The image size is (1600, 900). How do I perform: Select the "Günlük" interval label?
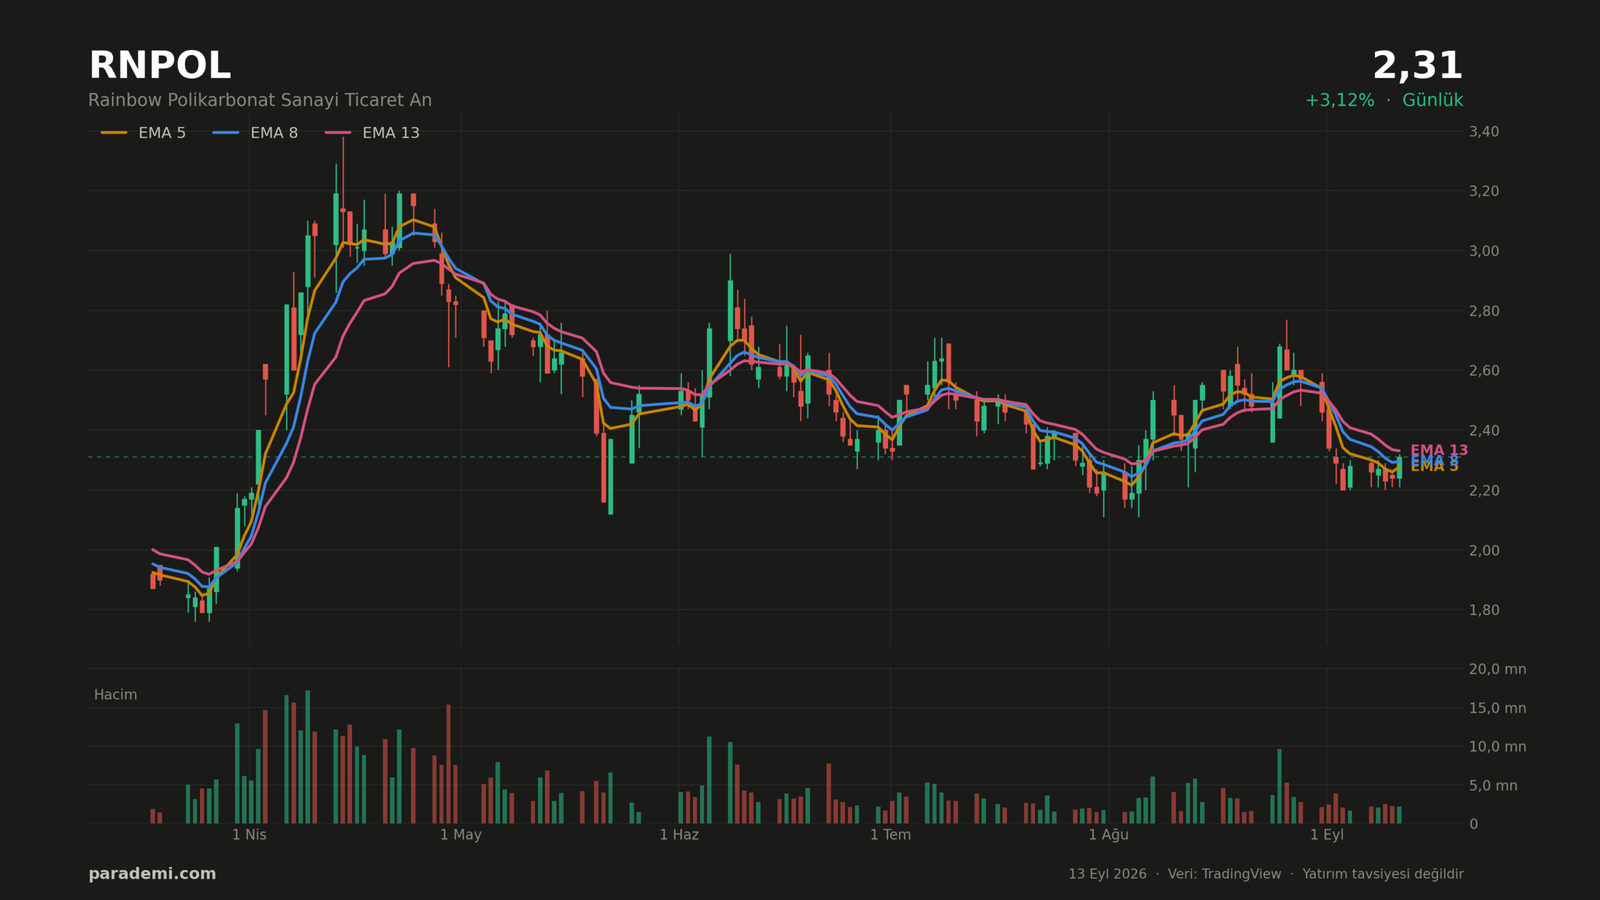click(x=1432, y=100)
